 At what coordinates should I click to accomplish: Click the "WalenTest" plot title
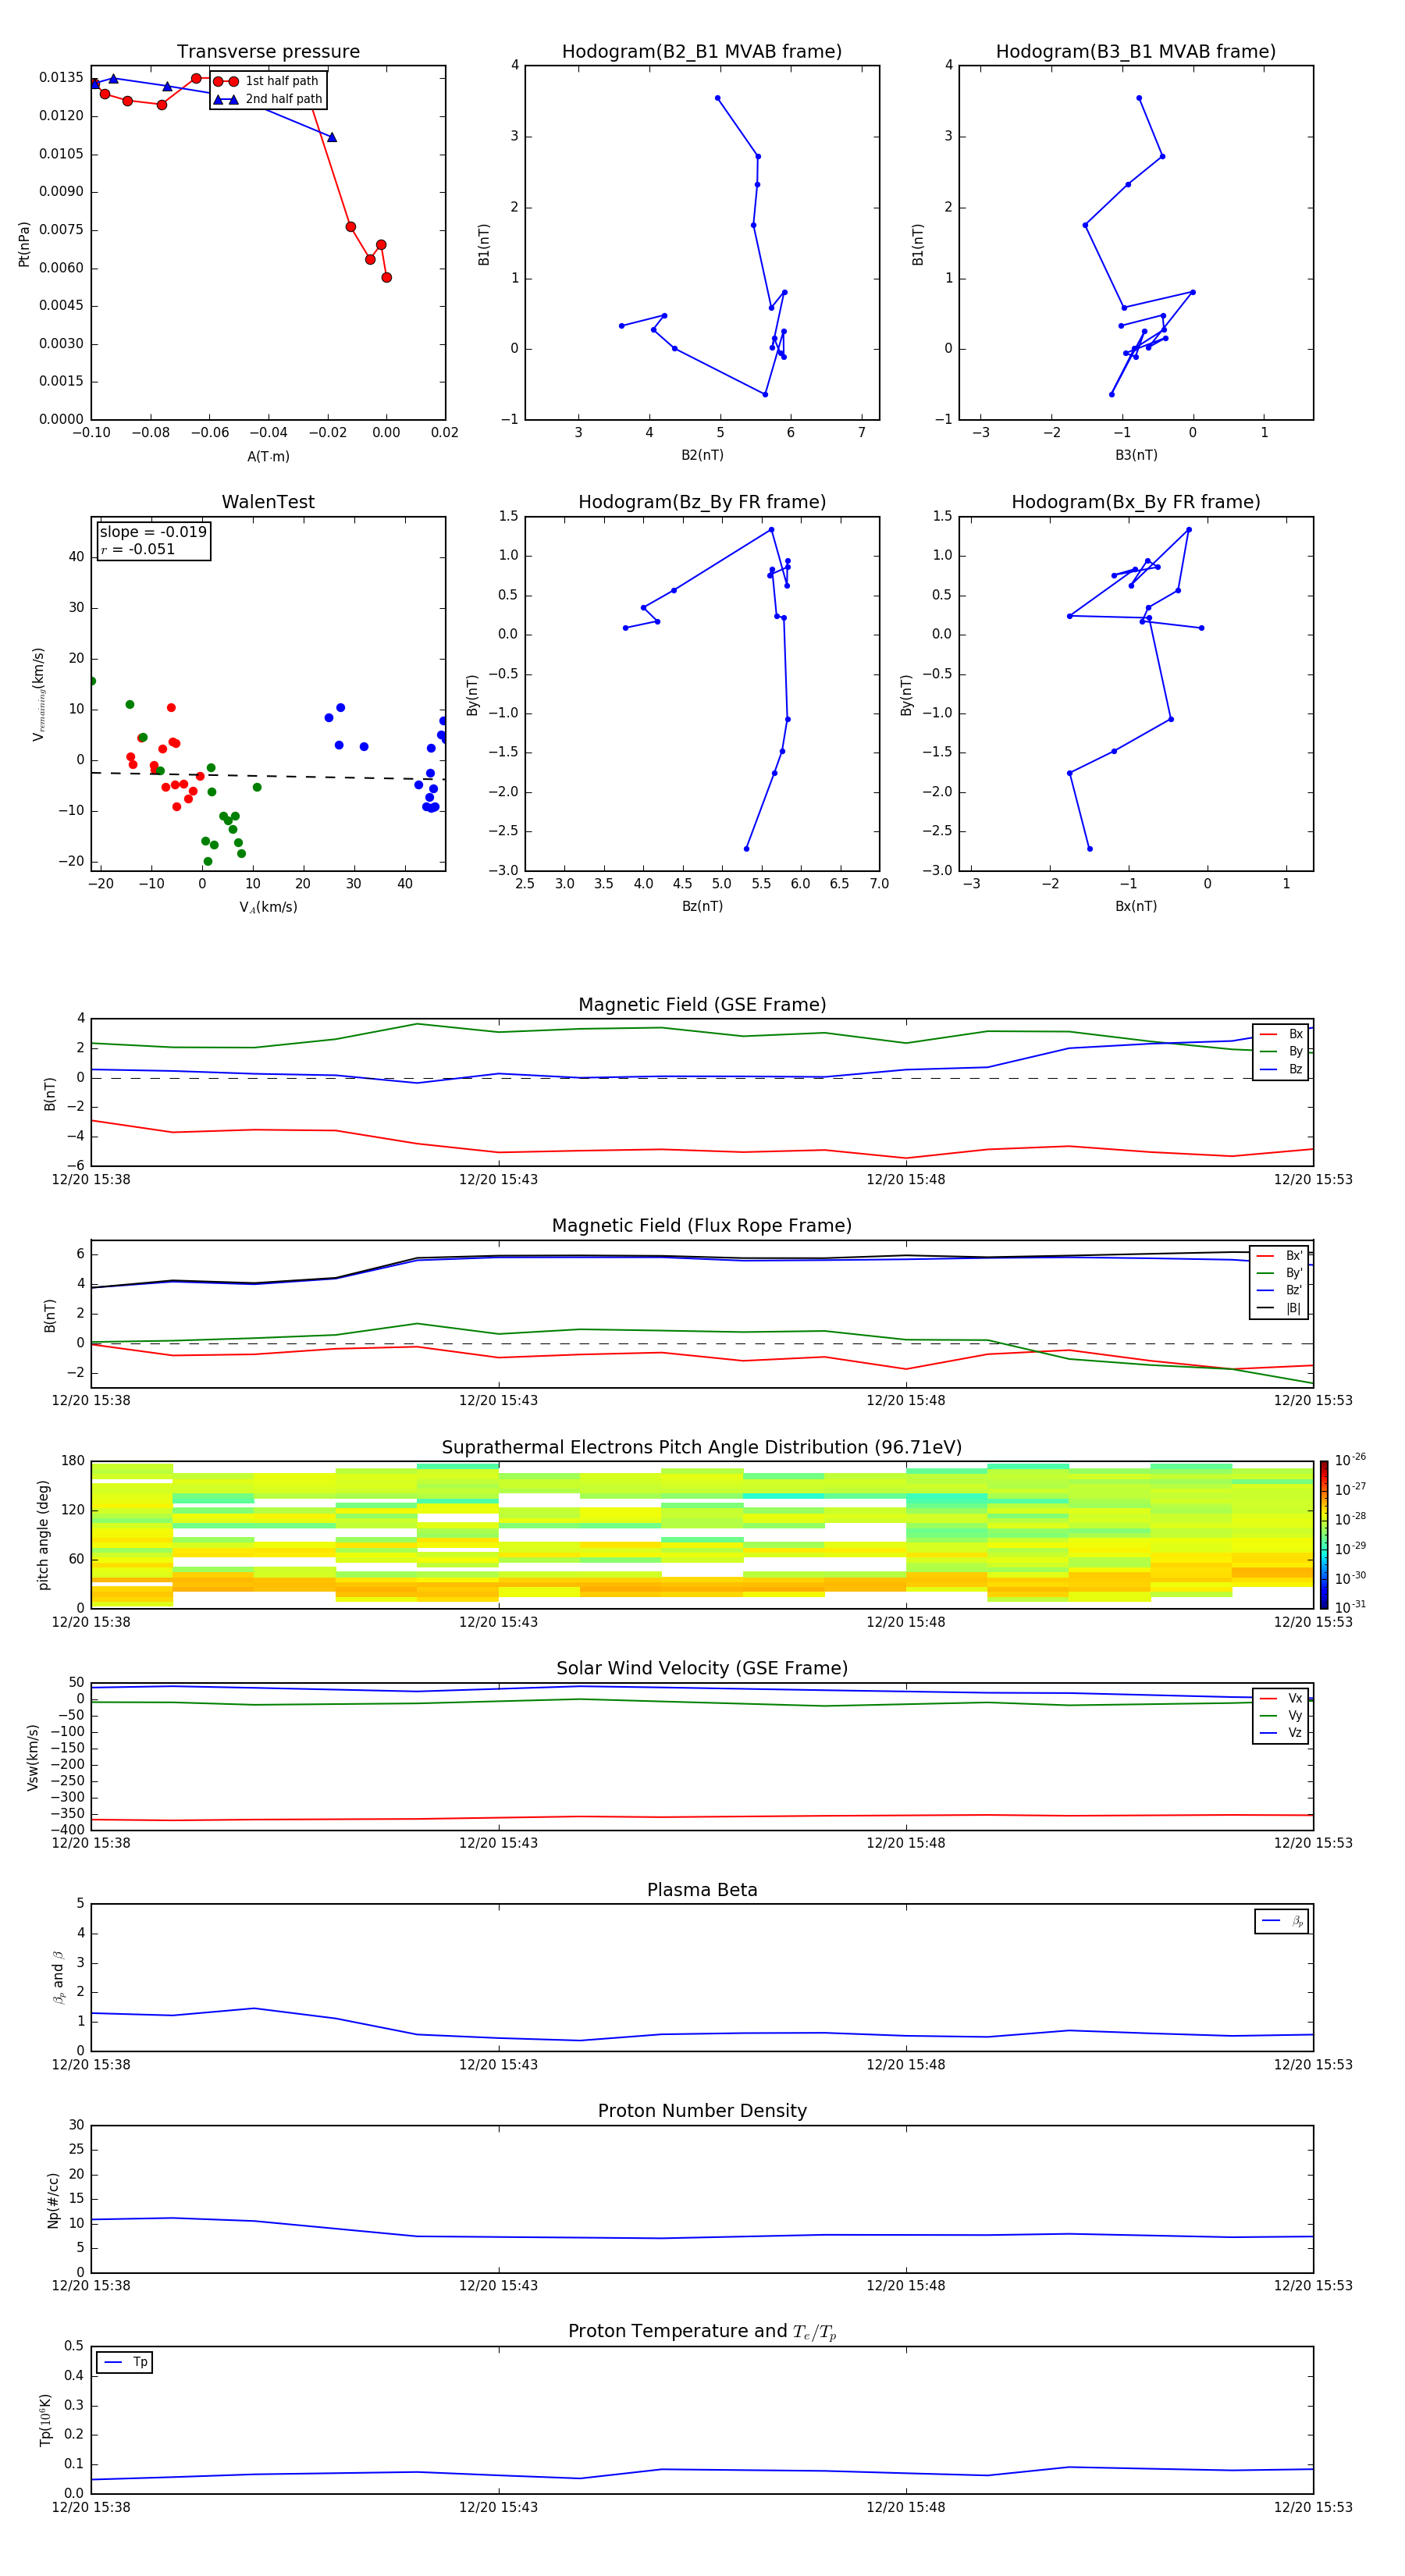click(x=268, y=502)
